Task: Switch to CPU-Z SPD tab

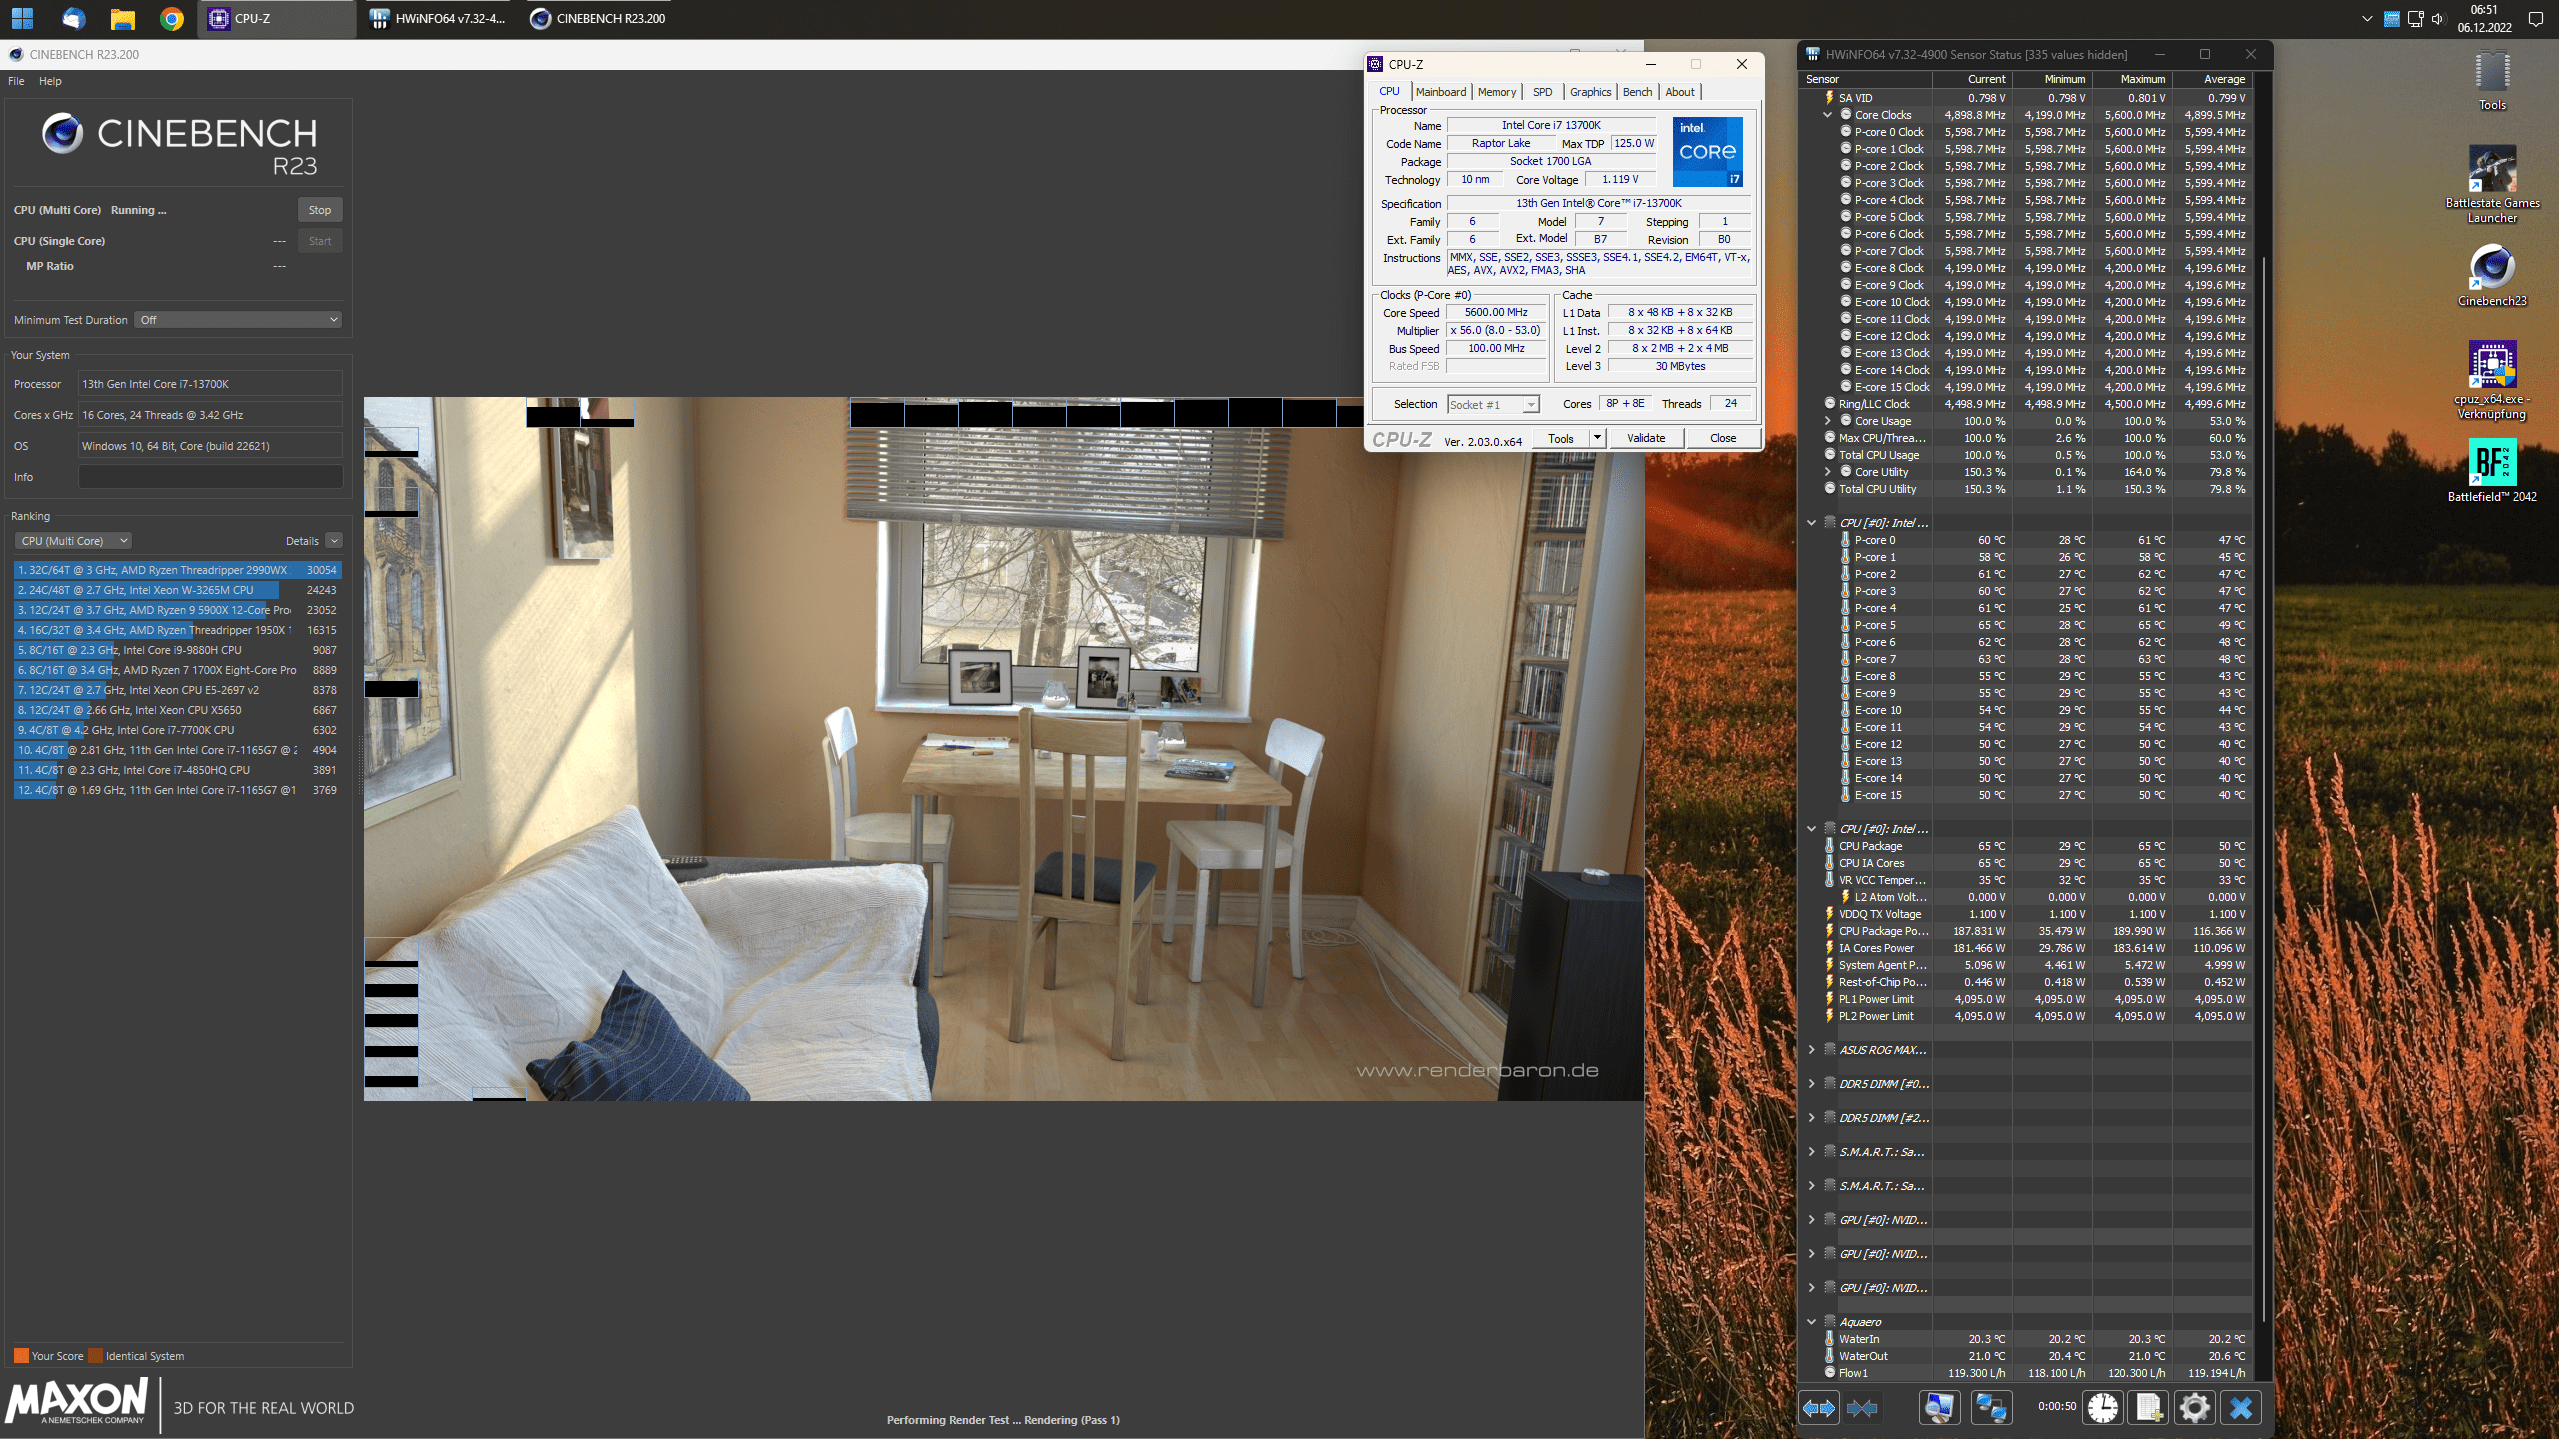Action: pos(1543,92)
